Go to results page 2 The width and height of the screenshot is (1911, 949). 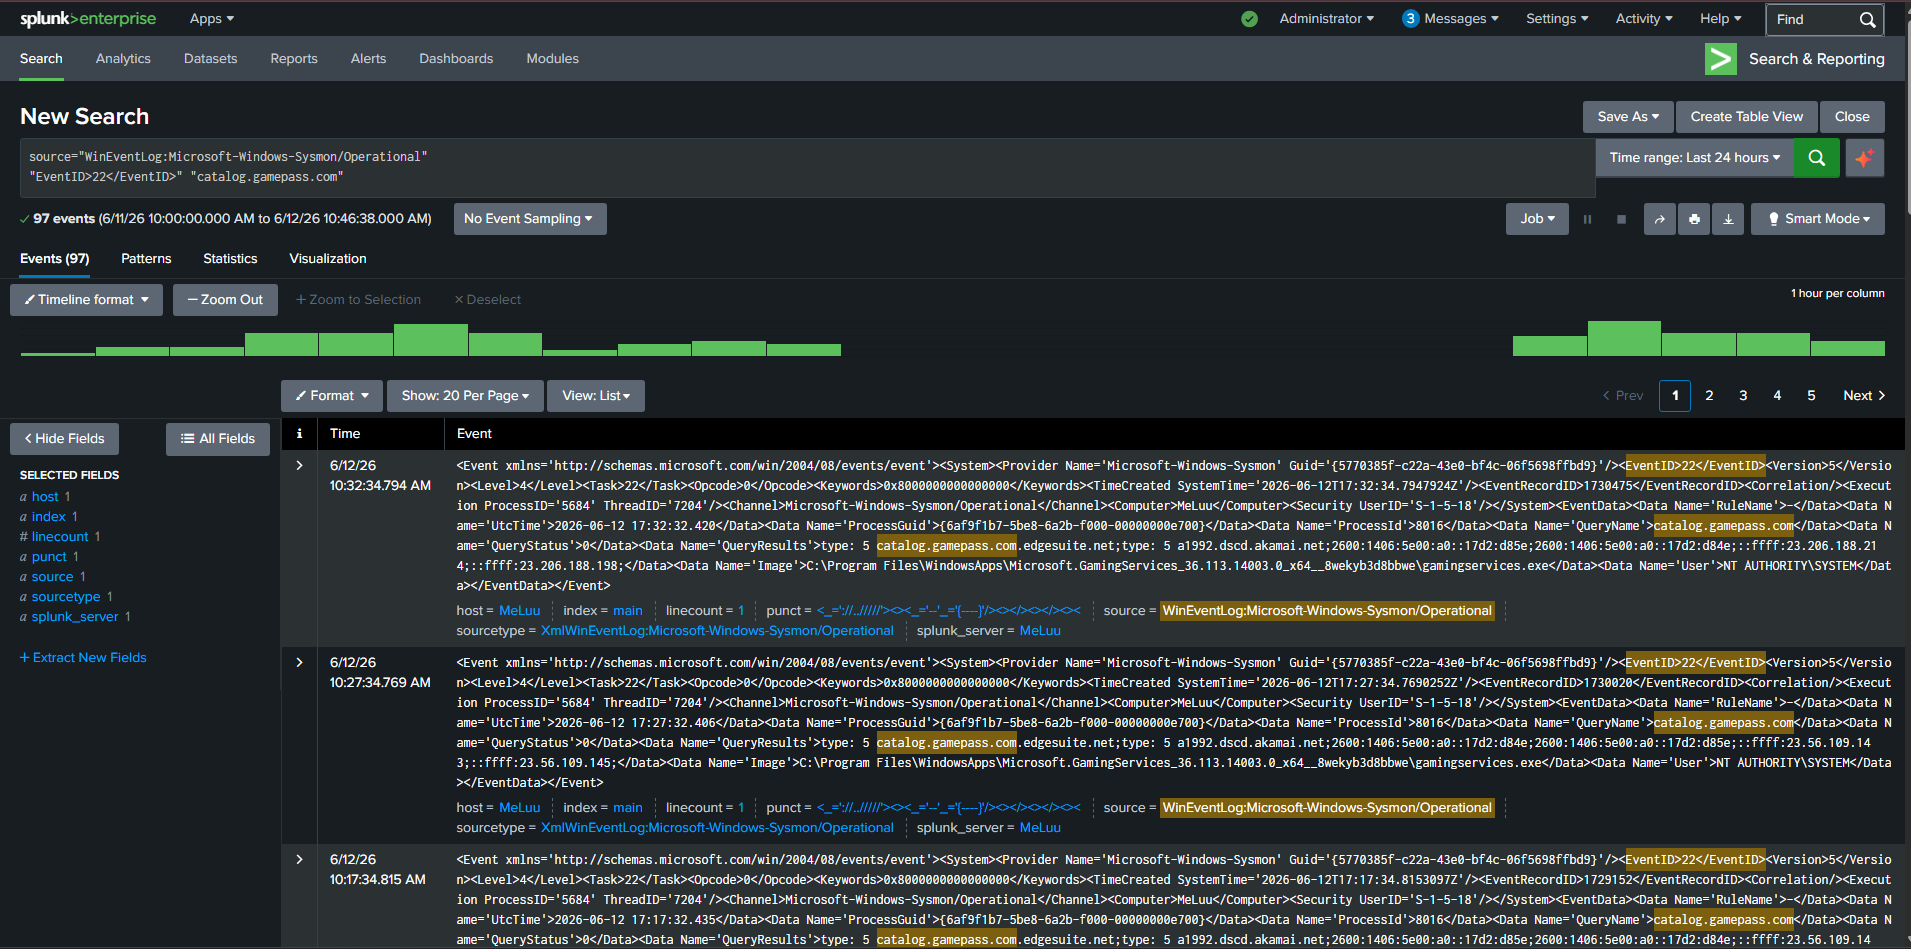click(1709, 396)
